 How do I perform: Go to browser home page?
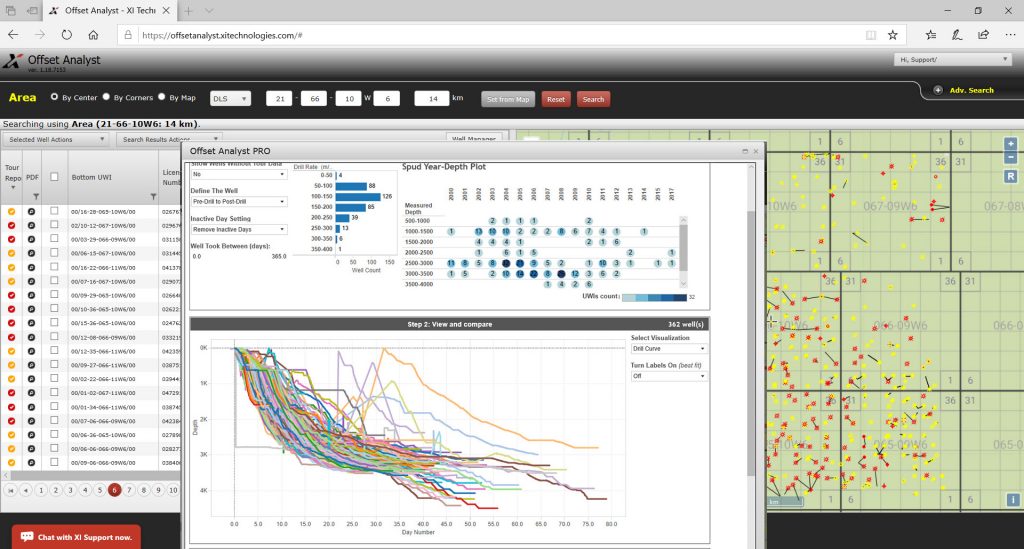(x=93, y=35)
